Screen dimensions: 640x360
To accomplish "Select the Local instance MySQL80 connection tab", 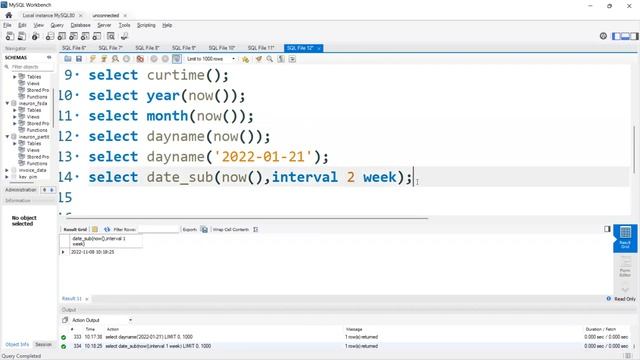I will coord(49,16).
